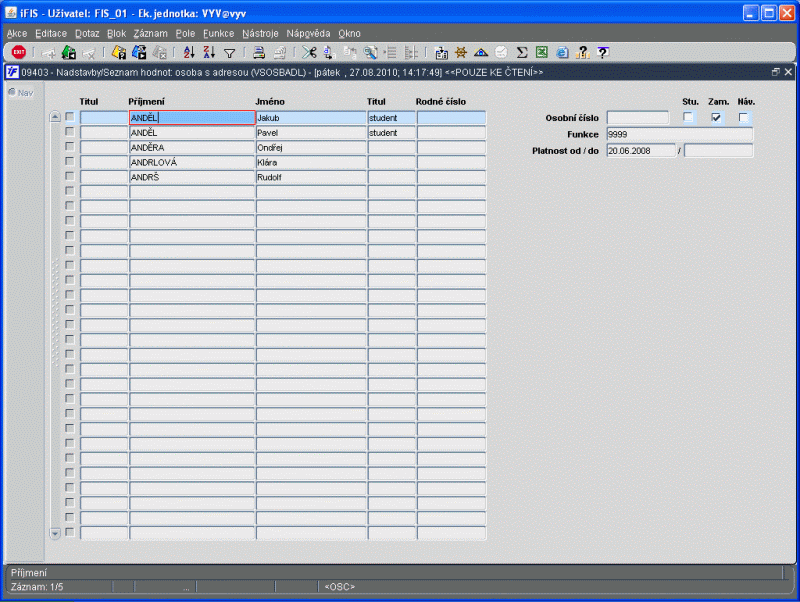This screenshot has width=800, height=602.
Task: Click the red EXIT toolbar icon
Action: (19, 52)
